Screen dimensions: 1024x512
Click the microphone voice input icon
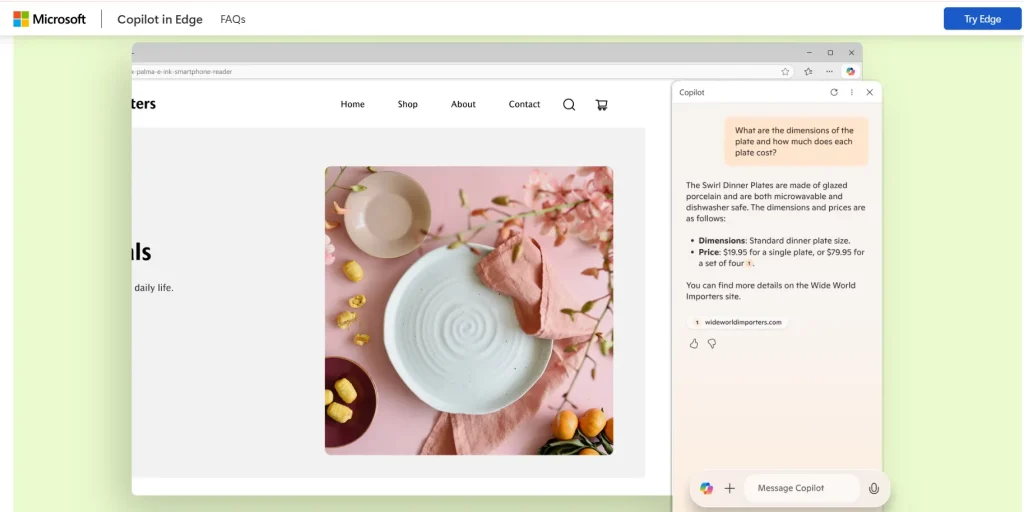coord(873,488)
